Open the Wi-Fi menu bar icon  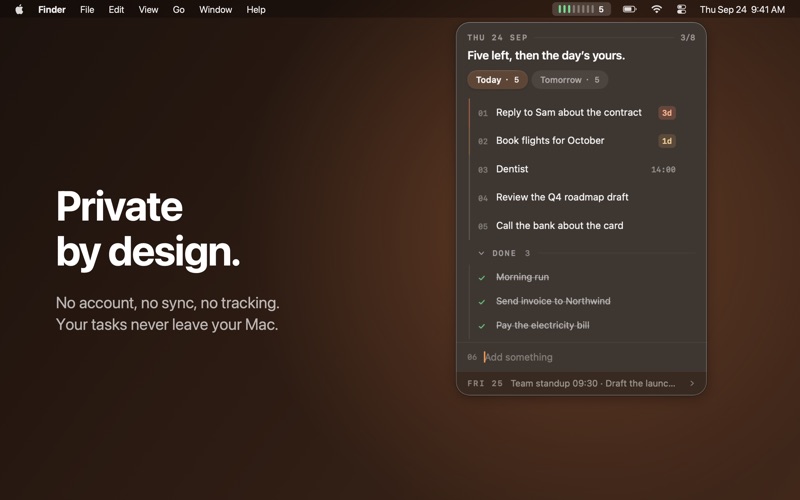click(657, 9)
